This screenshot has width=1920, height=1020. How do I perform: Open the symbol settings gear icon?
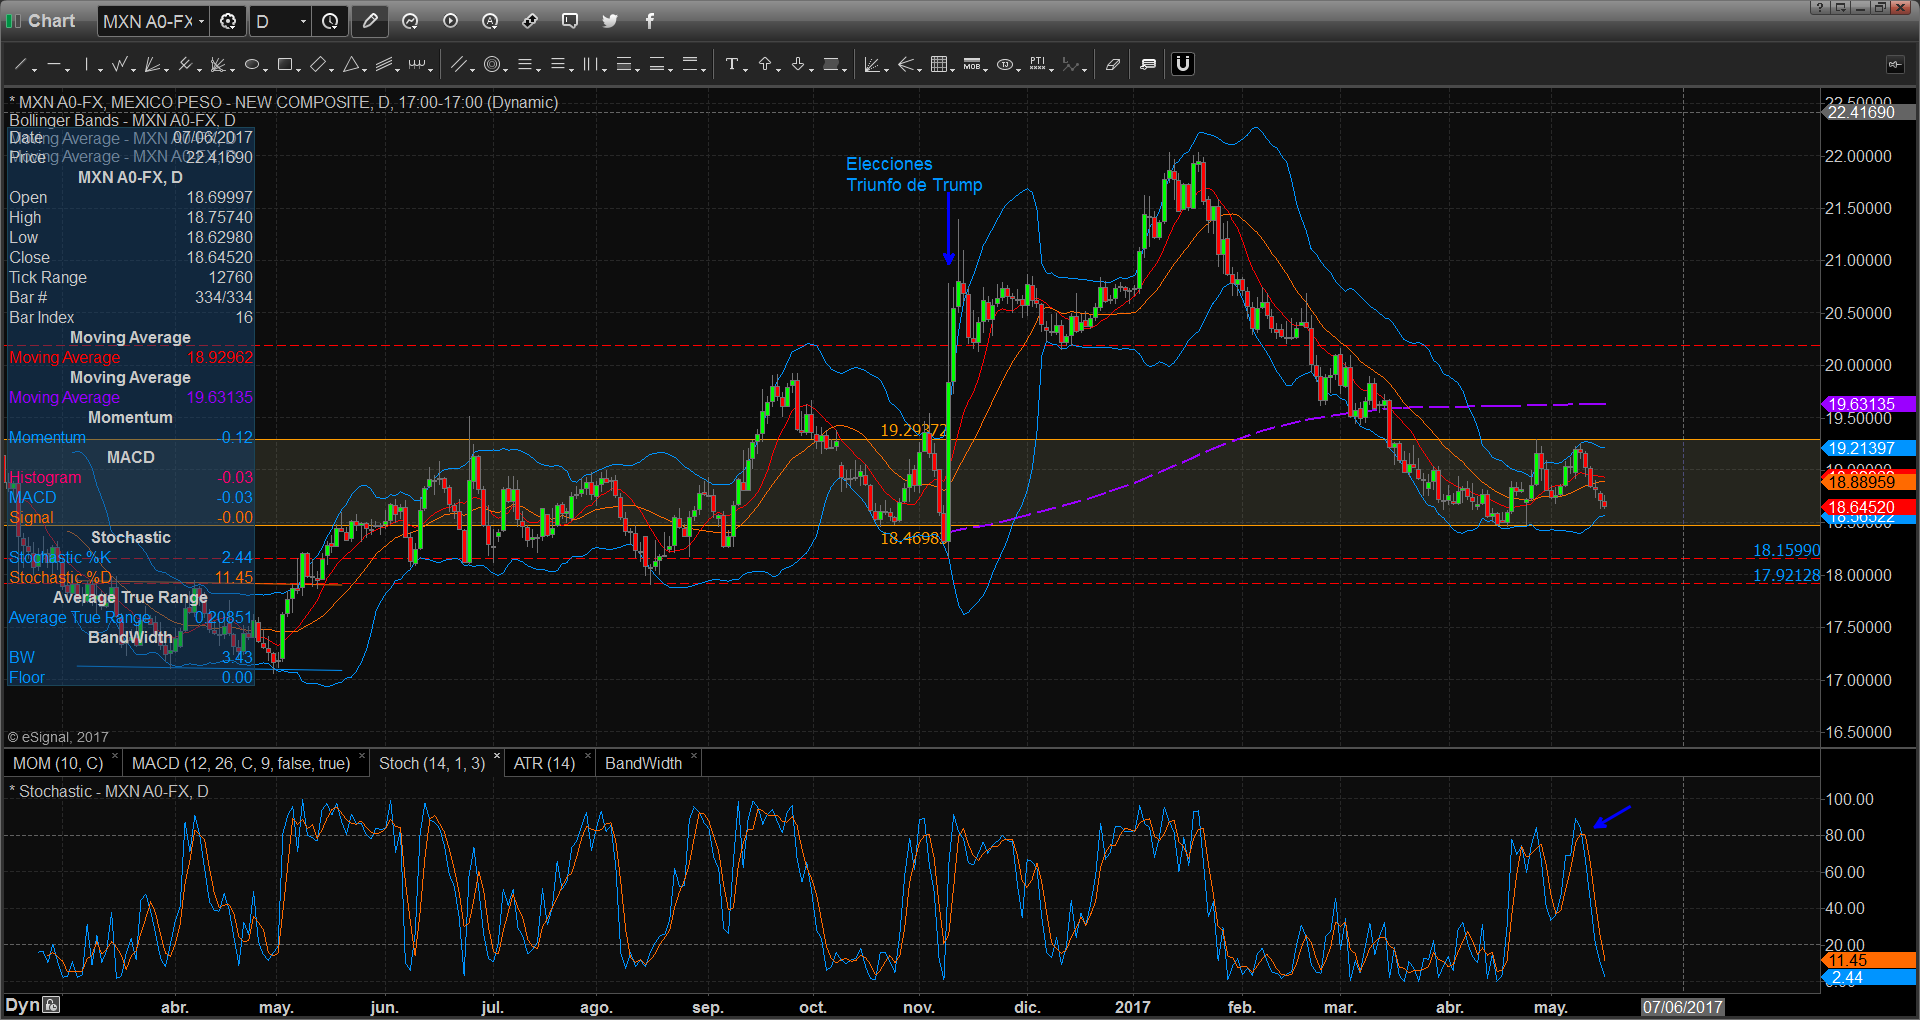click(228, 21)
